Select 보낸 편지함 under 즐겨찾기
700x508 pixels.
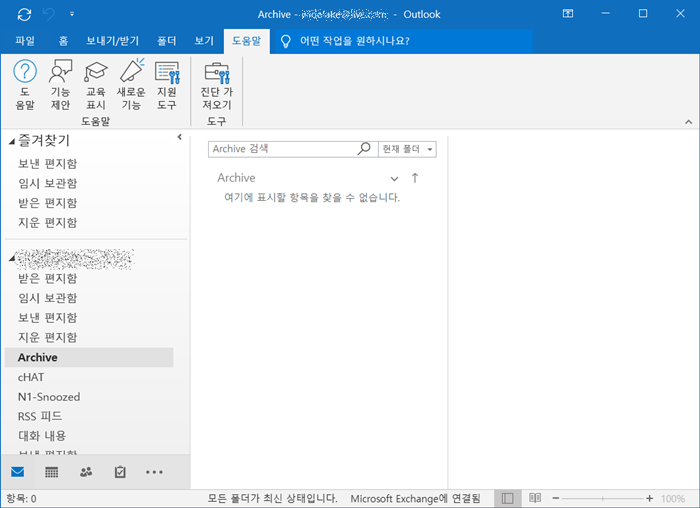(x=47, y=164)
